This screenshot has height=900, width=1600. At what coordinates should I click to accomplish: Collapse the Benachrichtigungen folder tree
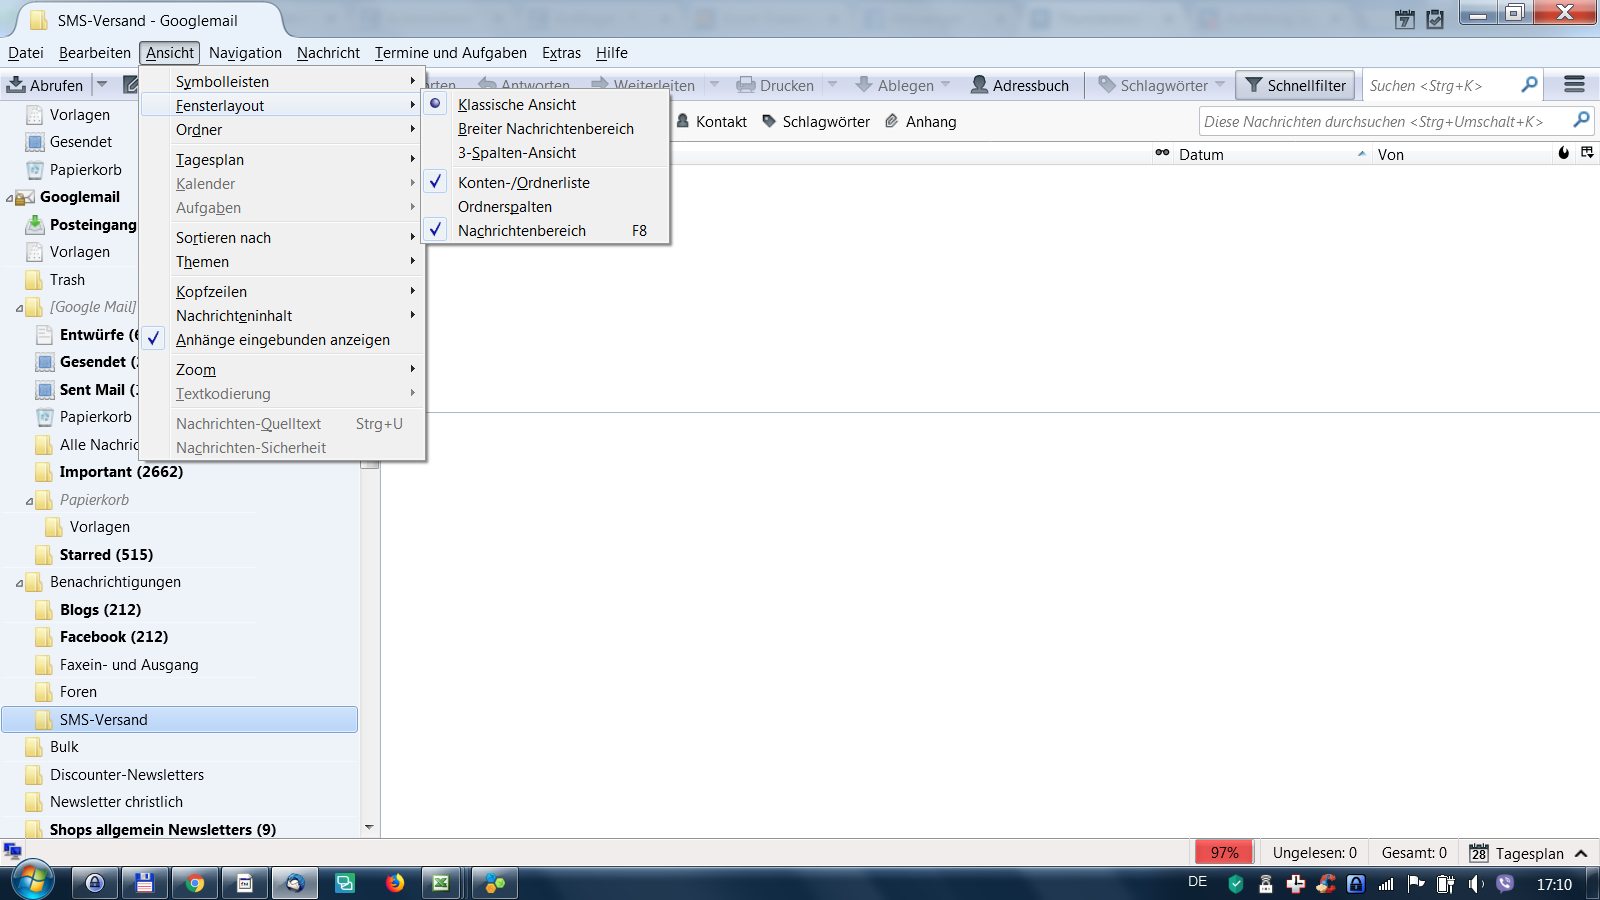19,583
